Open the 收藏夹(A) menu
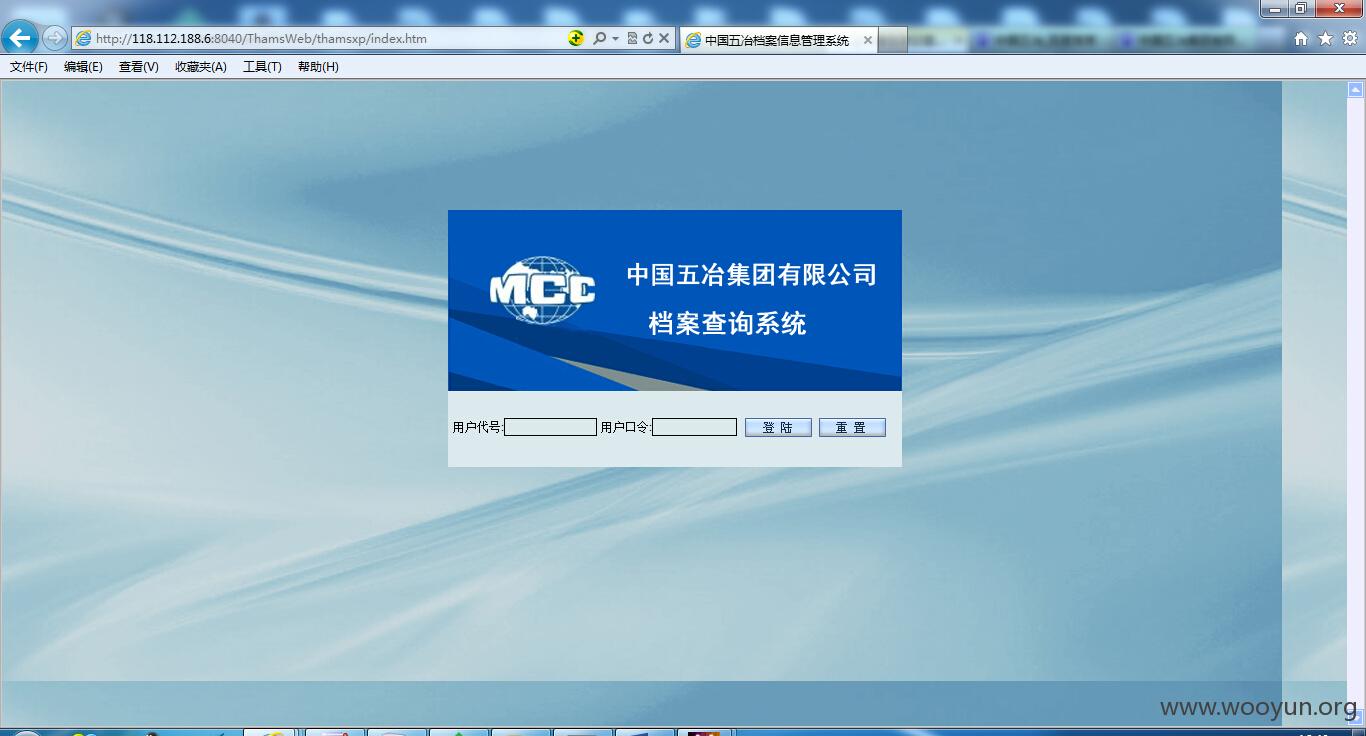This screenshot has height=736, width=1366. click(x=201, y=67)
